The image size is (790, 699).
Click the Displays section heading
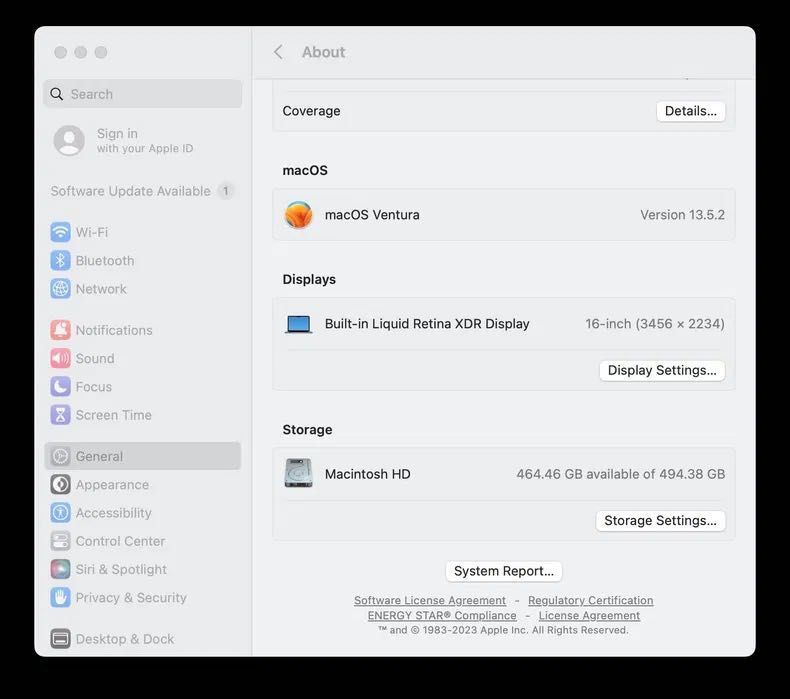click(309, 279)
